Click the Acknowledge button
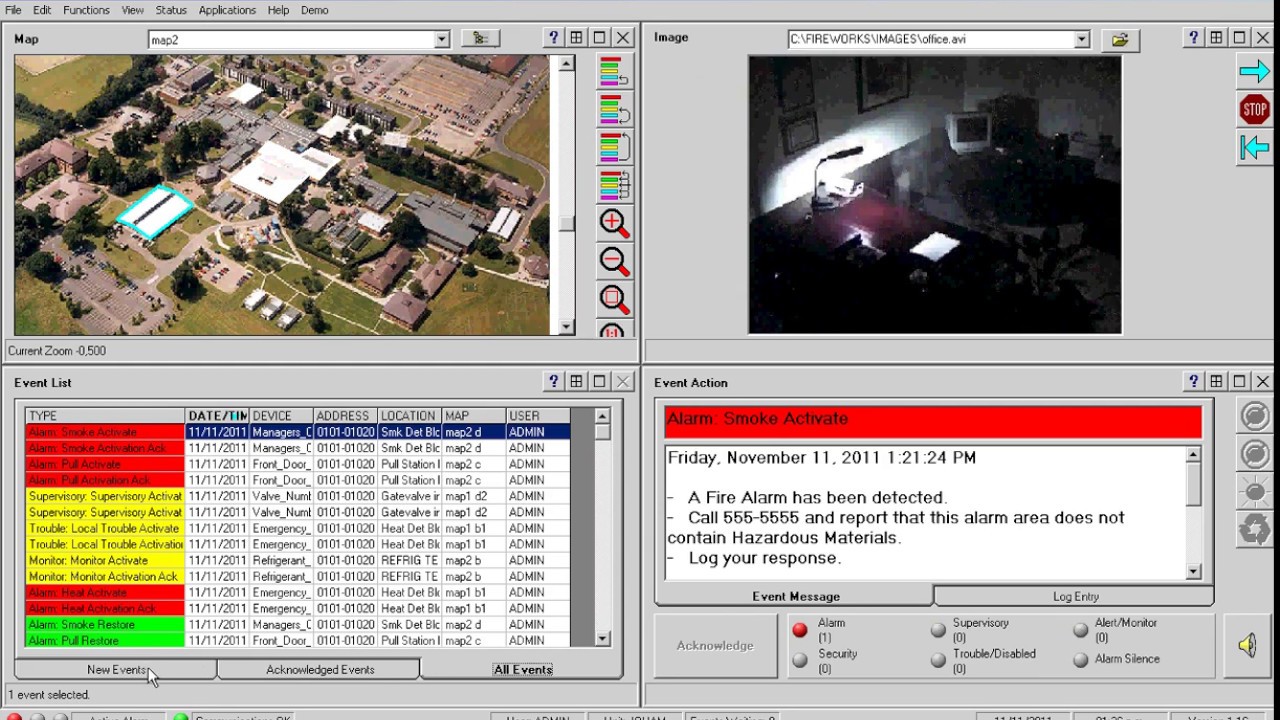Screen dimensions: 1280x720 (715, 645)
